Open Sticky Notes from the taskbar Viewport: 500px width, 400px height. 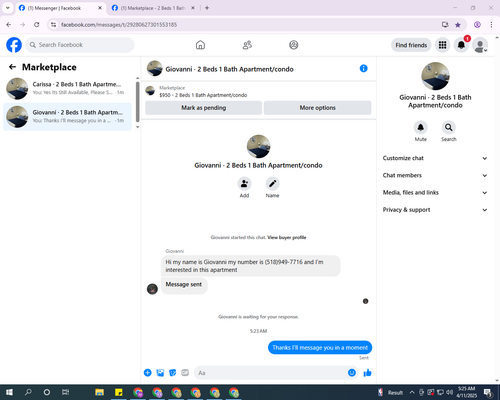118,392
